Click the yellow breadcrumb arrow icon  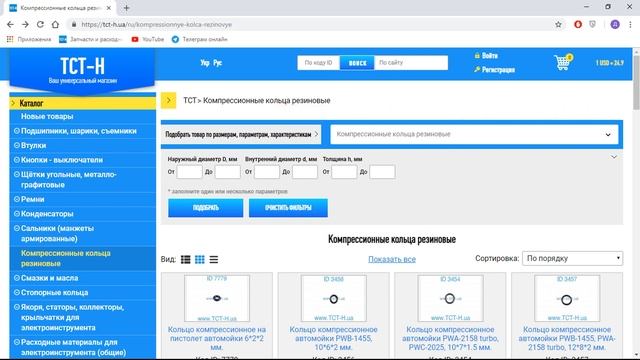169,100
